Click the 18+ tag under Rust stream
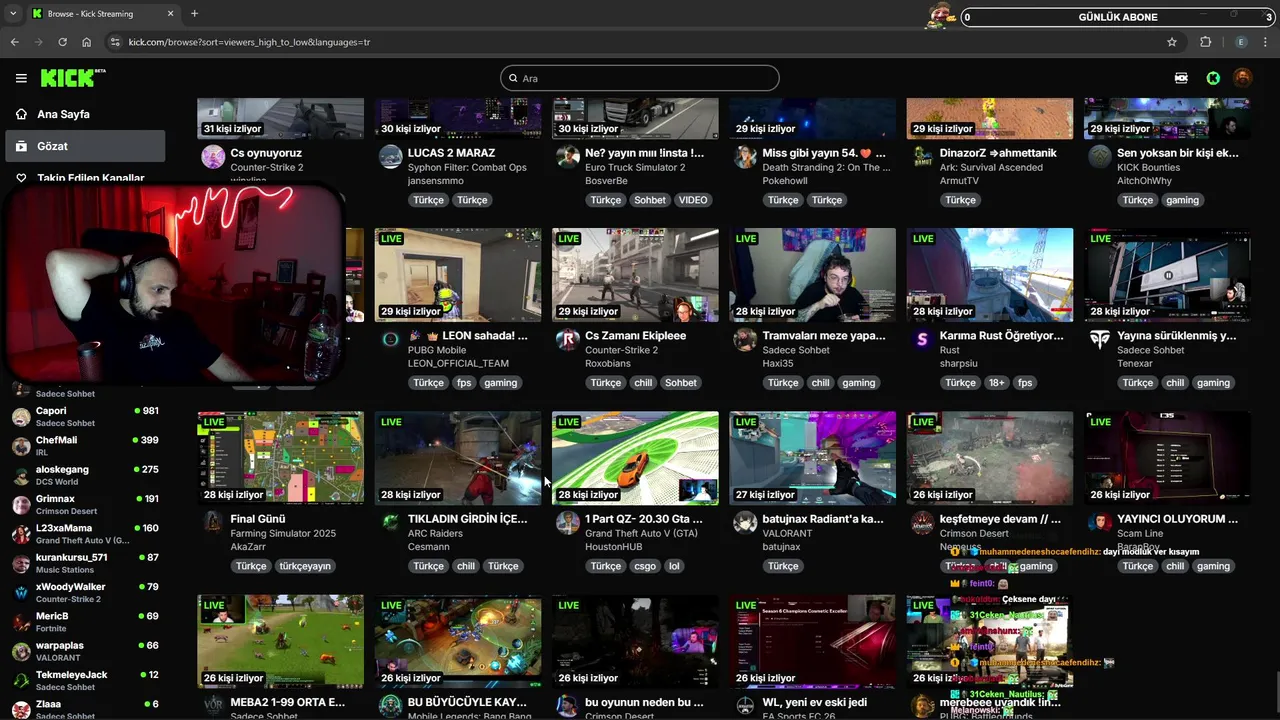 pyautogui.click(x=997, y=383)
